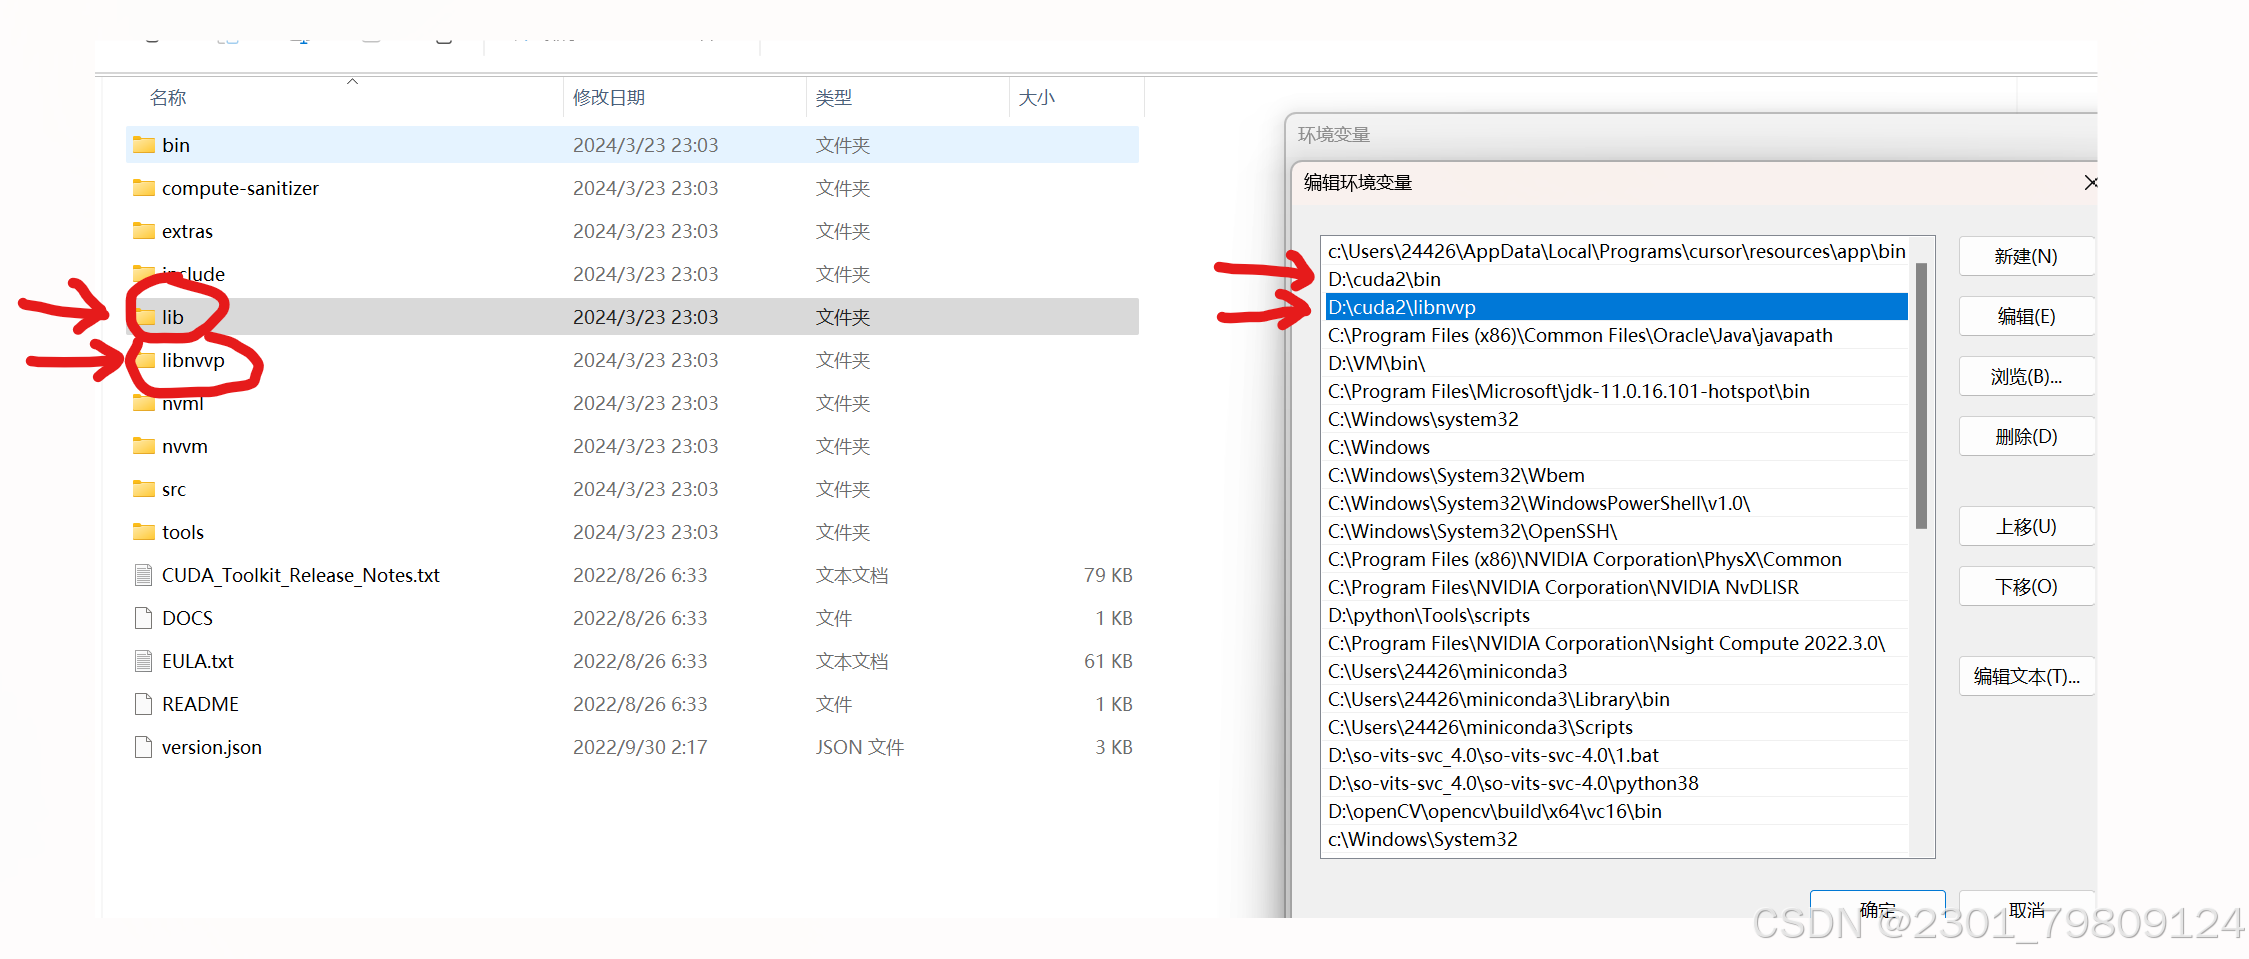
Task: Click the JSON 文件 type cell
Action: [860, 747]
